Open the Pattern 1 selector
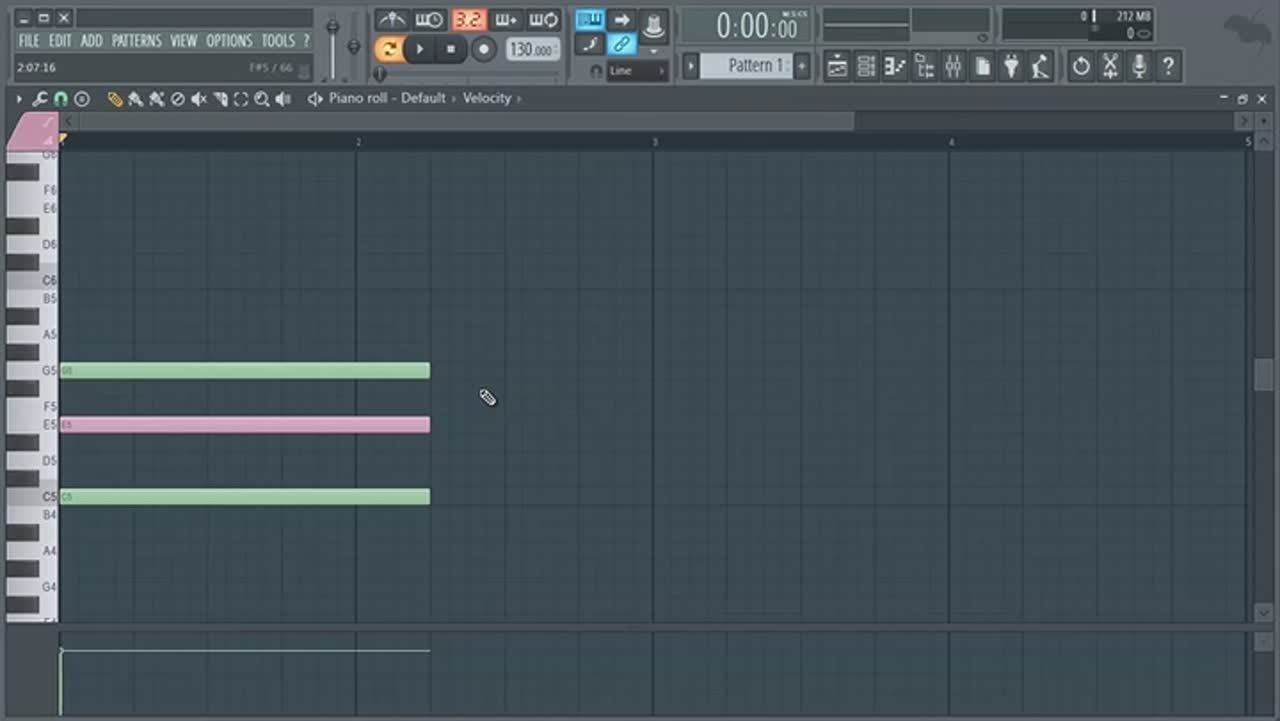The width and height of the screenshot is (1280, 721). [745, 66]
